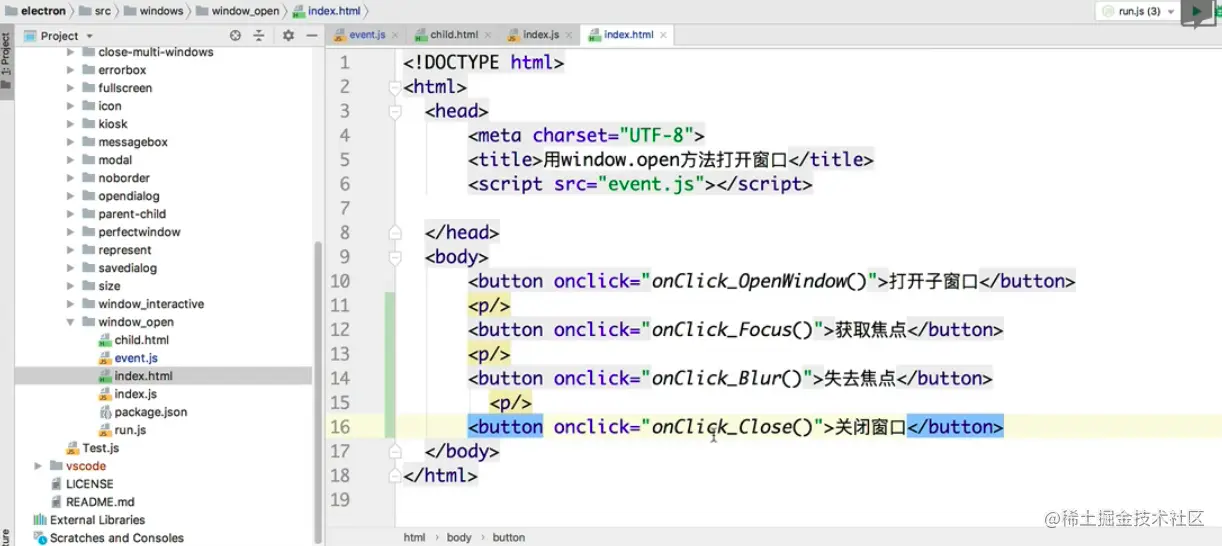Expand the errorbox folder arrow

point(71,70)
